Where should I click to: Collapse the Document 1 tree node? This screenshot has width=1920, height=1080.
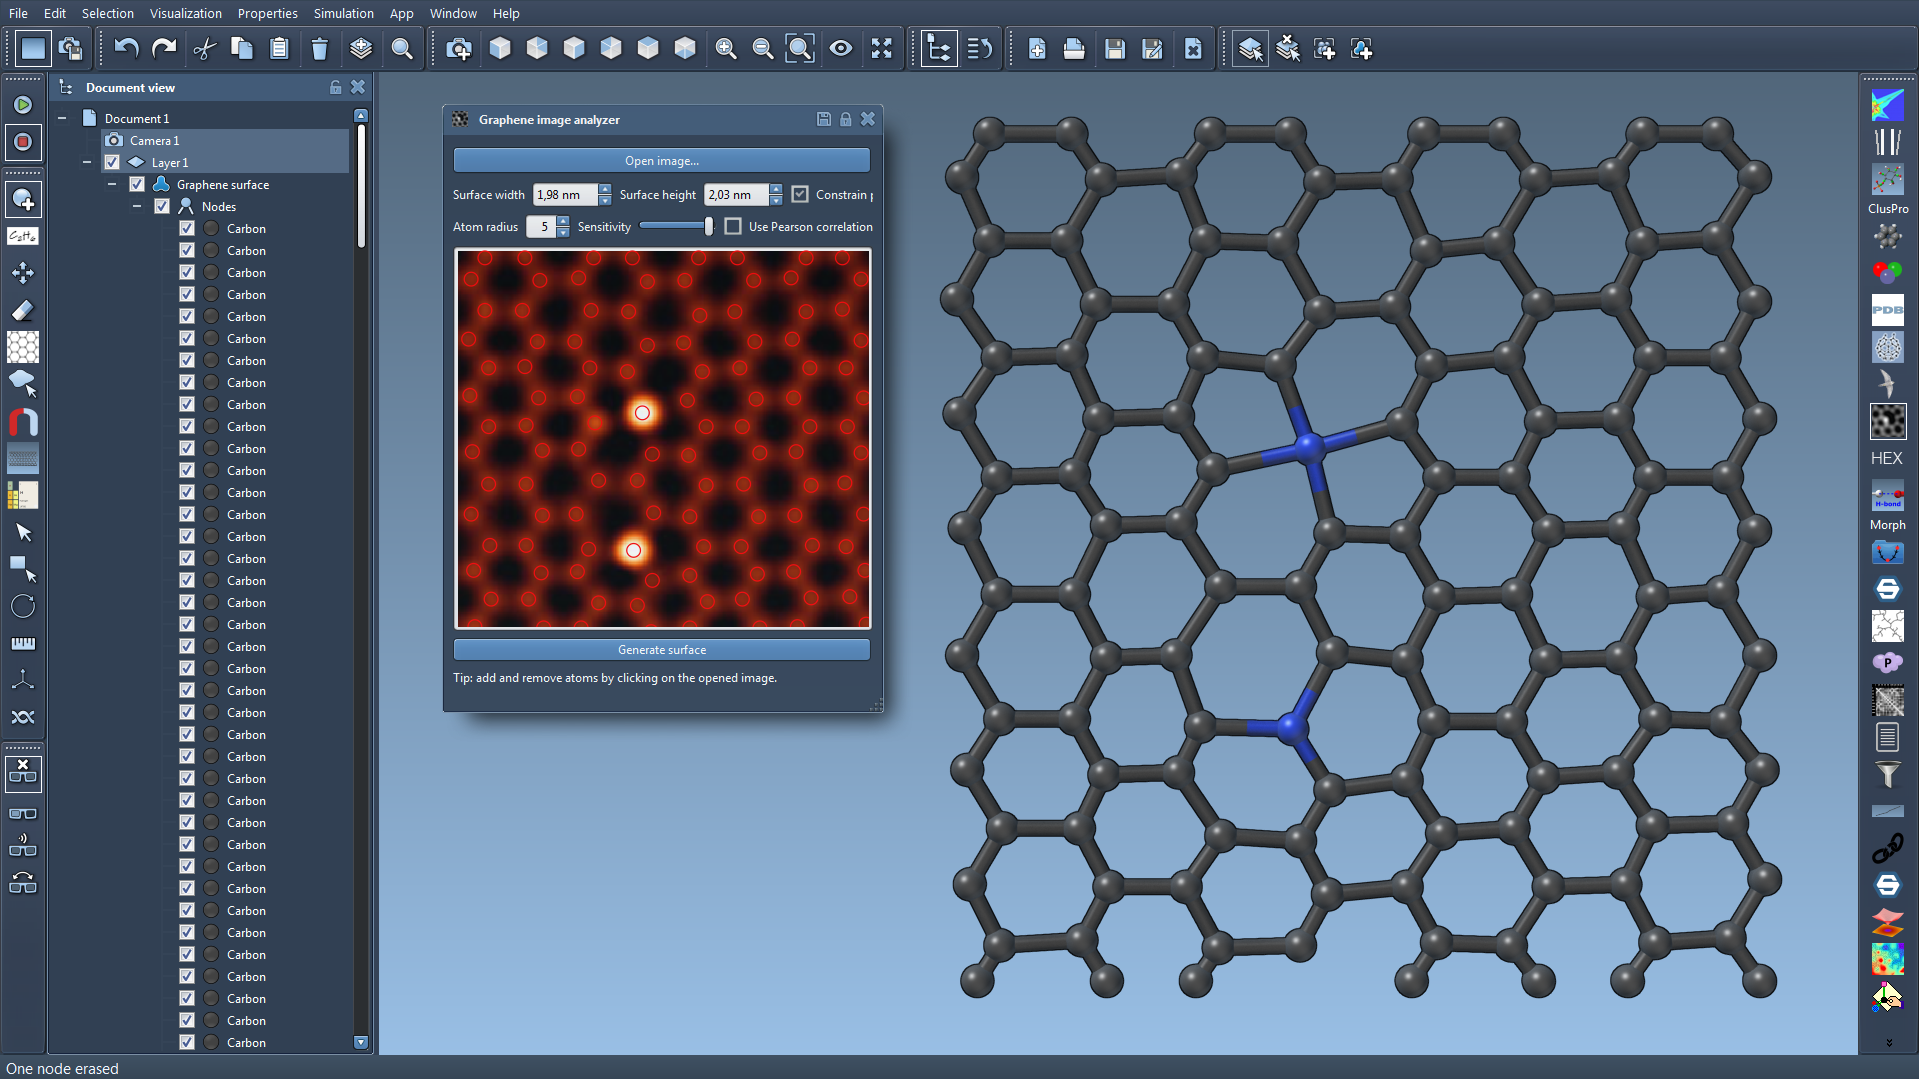click(62, 119)
